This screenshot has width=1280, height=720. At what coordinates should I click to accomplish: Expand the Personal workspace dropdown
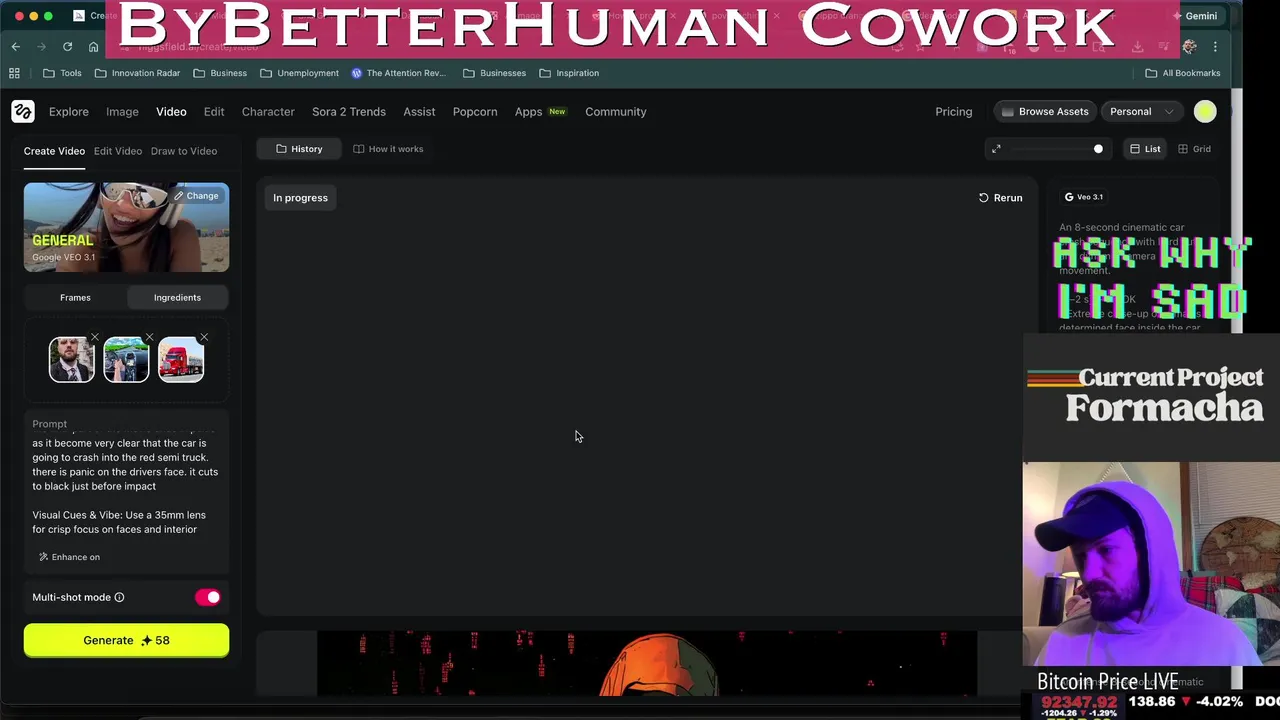click(1141, 112)
